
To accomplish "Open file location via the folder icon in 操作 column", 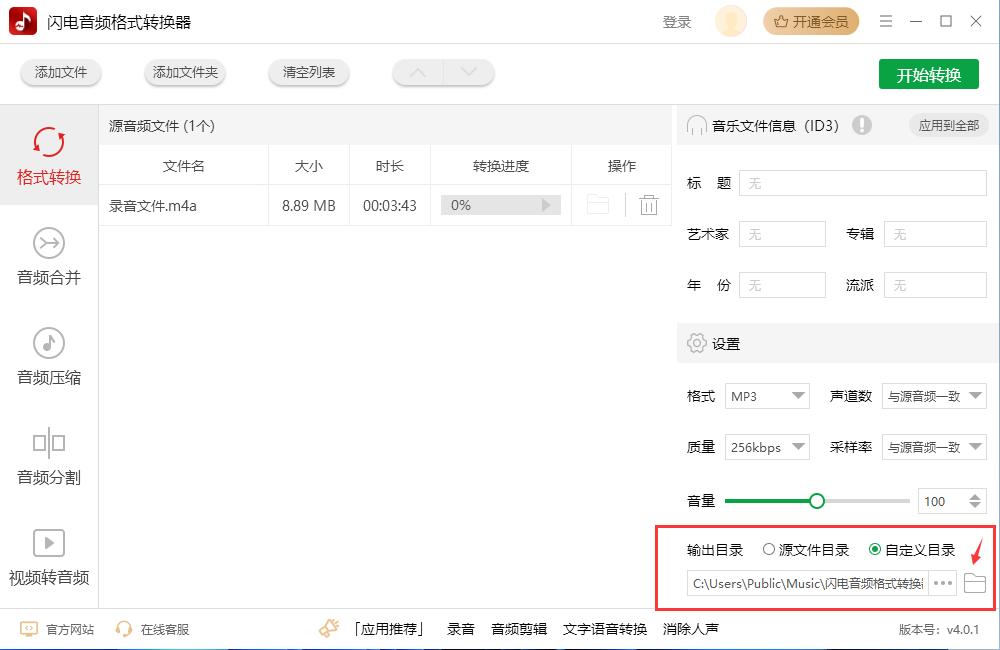I will [x=597, y=204].
